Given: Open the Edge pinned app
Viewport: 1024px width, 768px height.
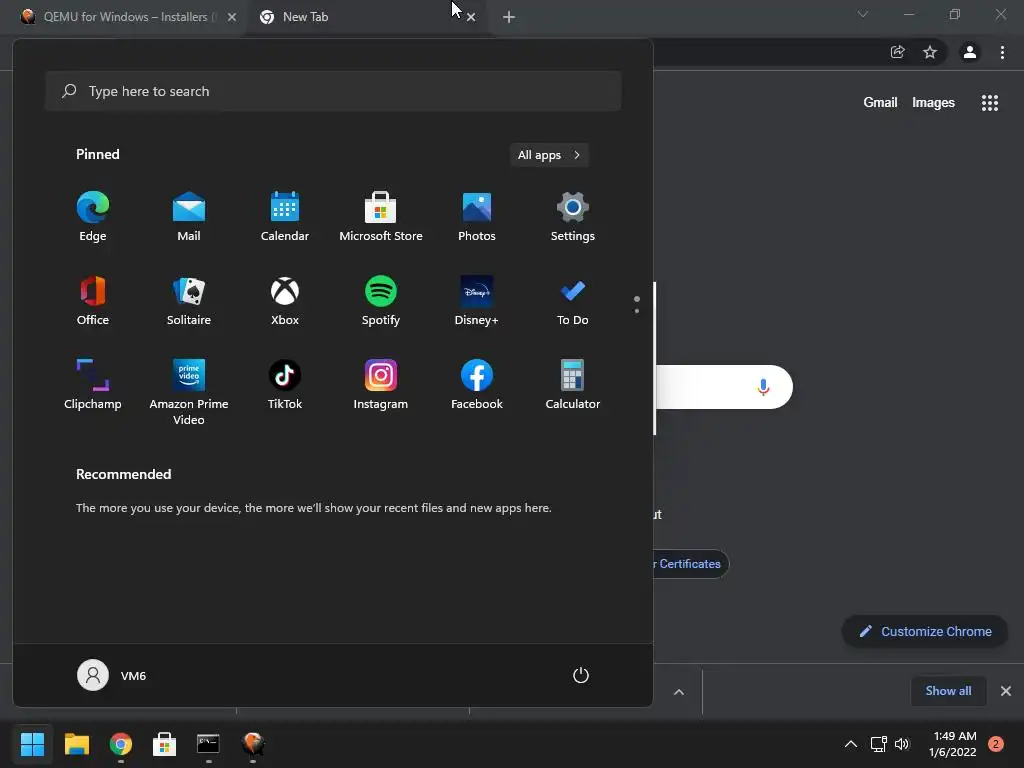Looking at the screenshot, I should (93, 216).
